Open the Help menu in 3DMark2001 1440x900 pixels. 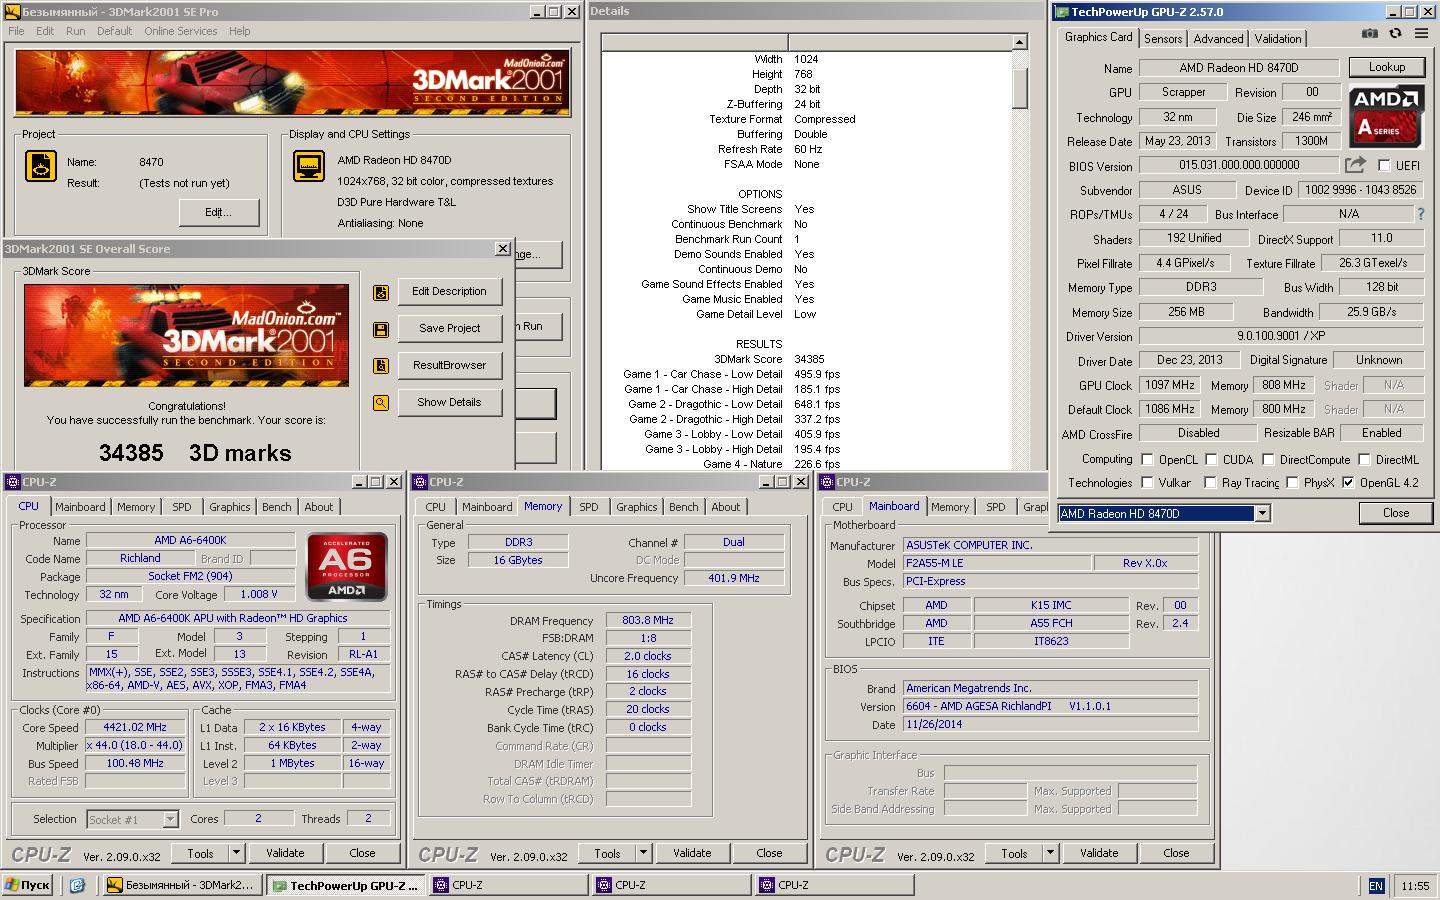240,31
